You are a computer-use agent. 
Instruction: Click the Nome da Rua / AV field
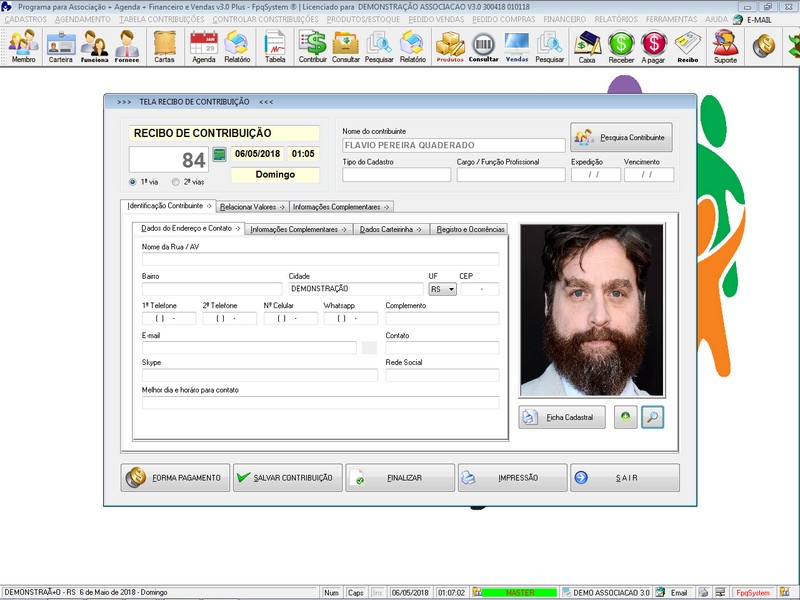(x=320, y=259)
